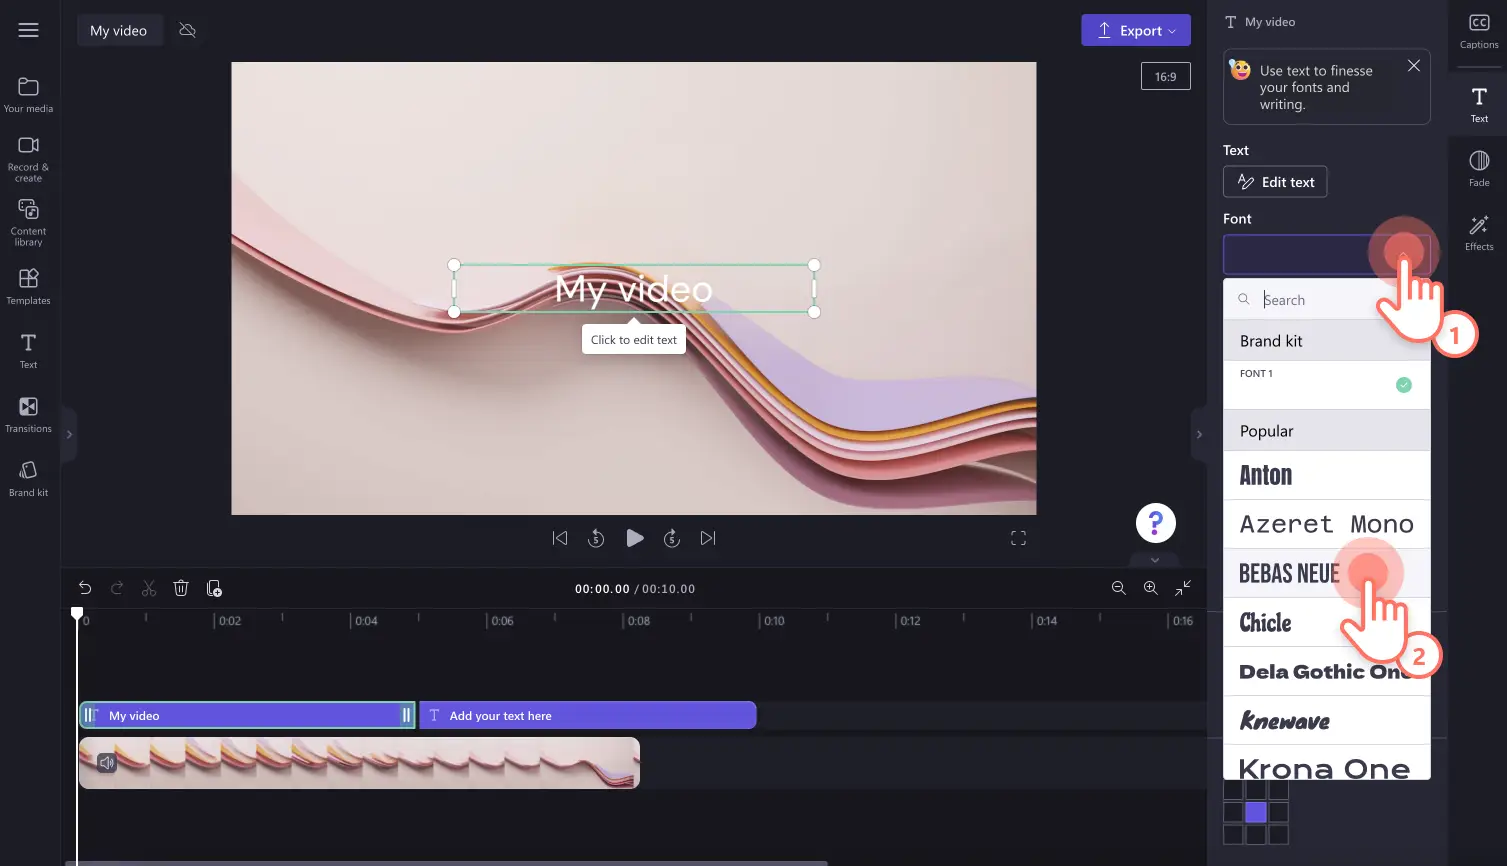This screenshot has height=866, width=1507.
Task: Click the Popular section header
Action: [1327, 431]
